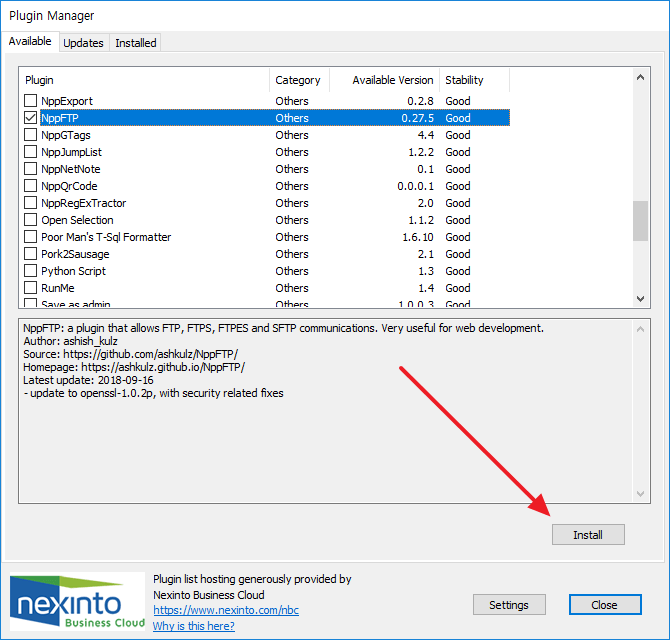Viewport: 670px width, 640px height.
Task: Check the NppNetNote plugin box
Action: click(x=30, y=169)
